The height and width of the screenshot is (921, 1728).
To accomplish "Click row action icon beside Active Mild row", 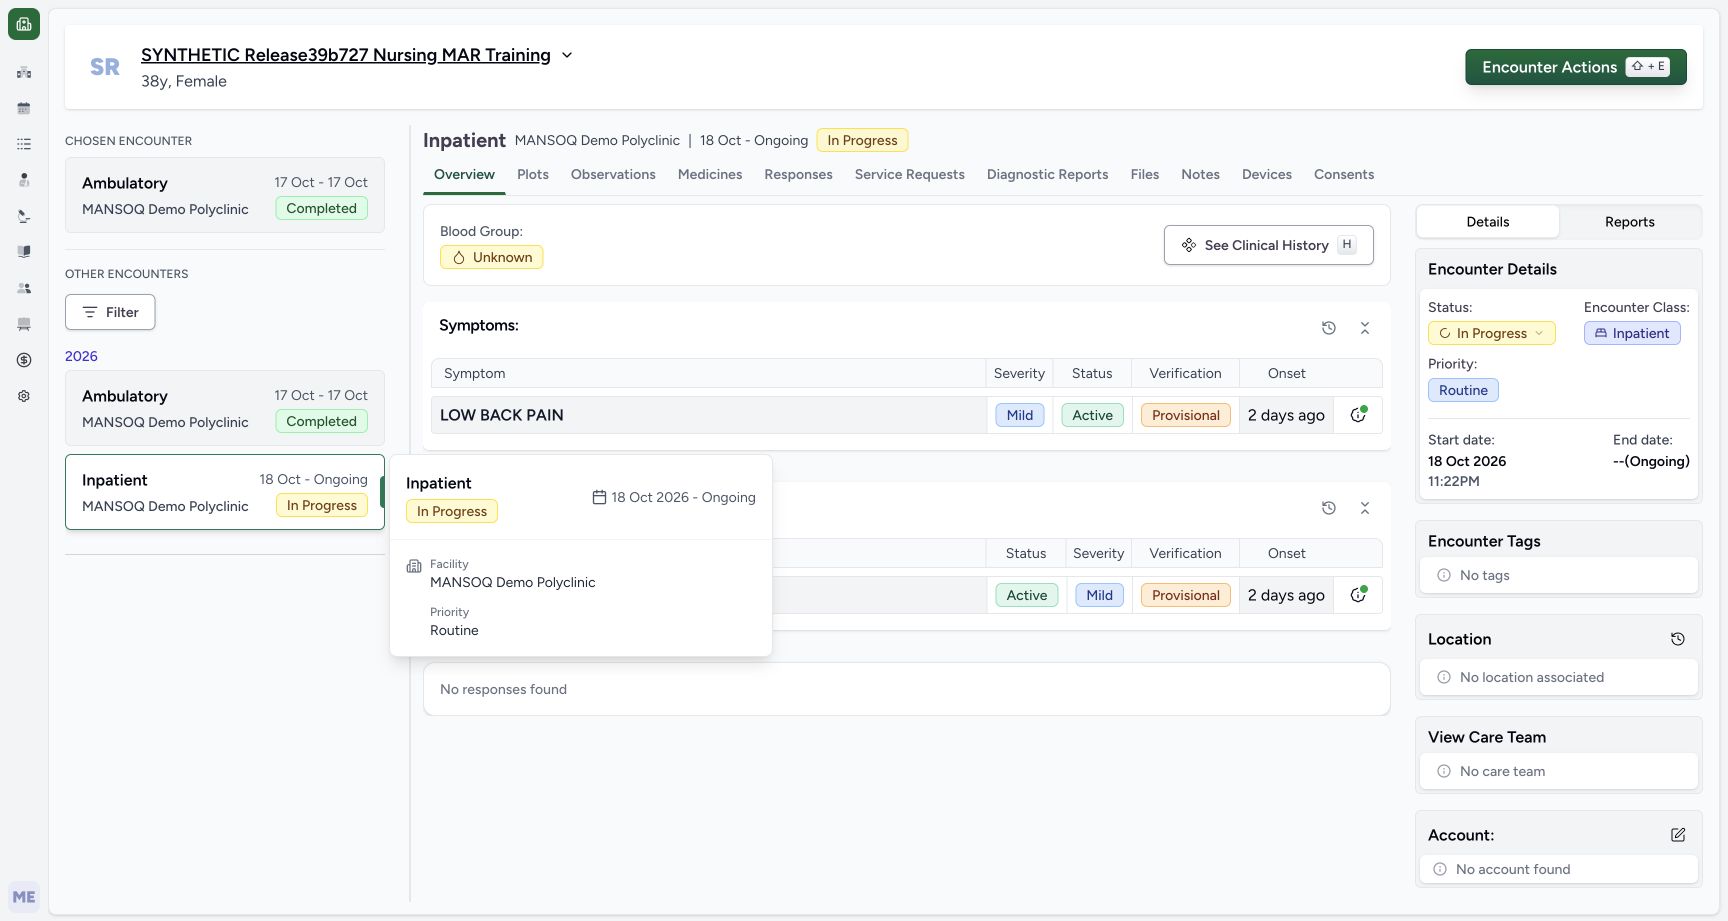I will 1358,595.
